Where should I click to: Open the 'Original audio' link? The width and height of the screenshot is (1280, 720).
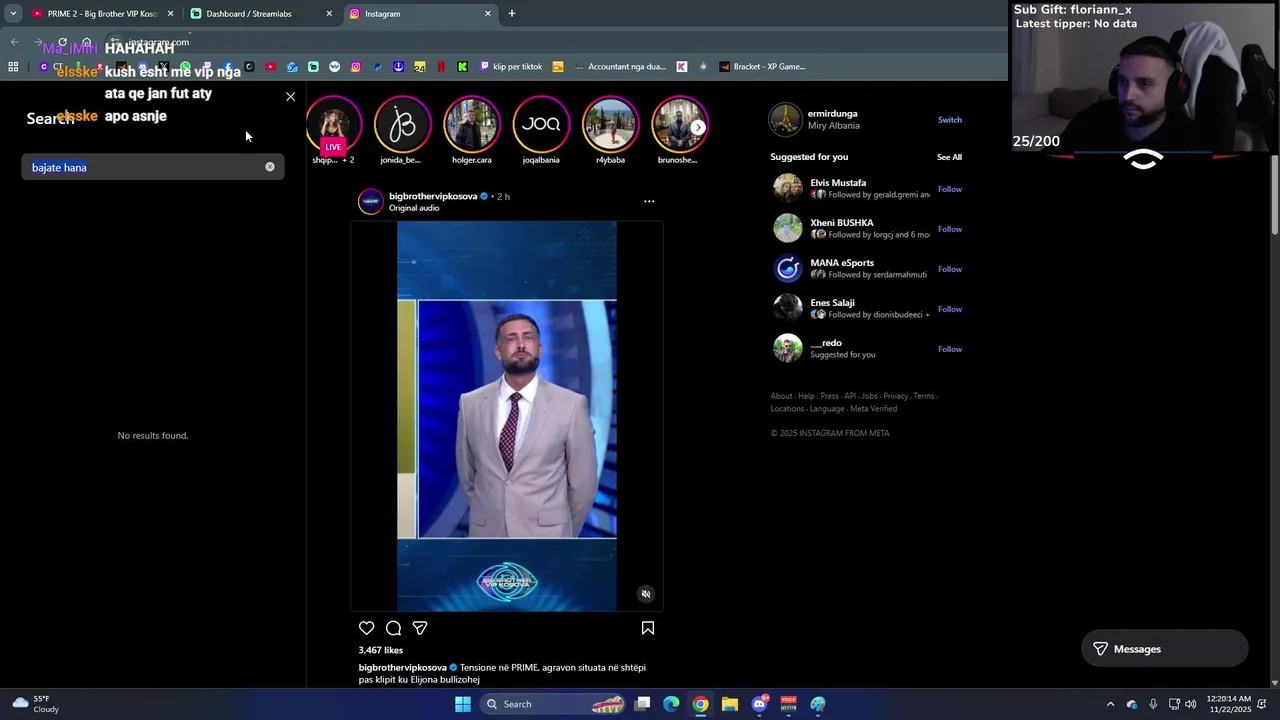(x=414, y=208)
